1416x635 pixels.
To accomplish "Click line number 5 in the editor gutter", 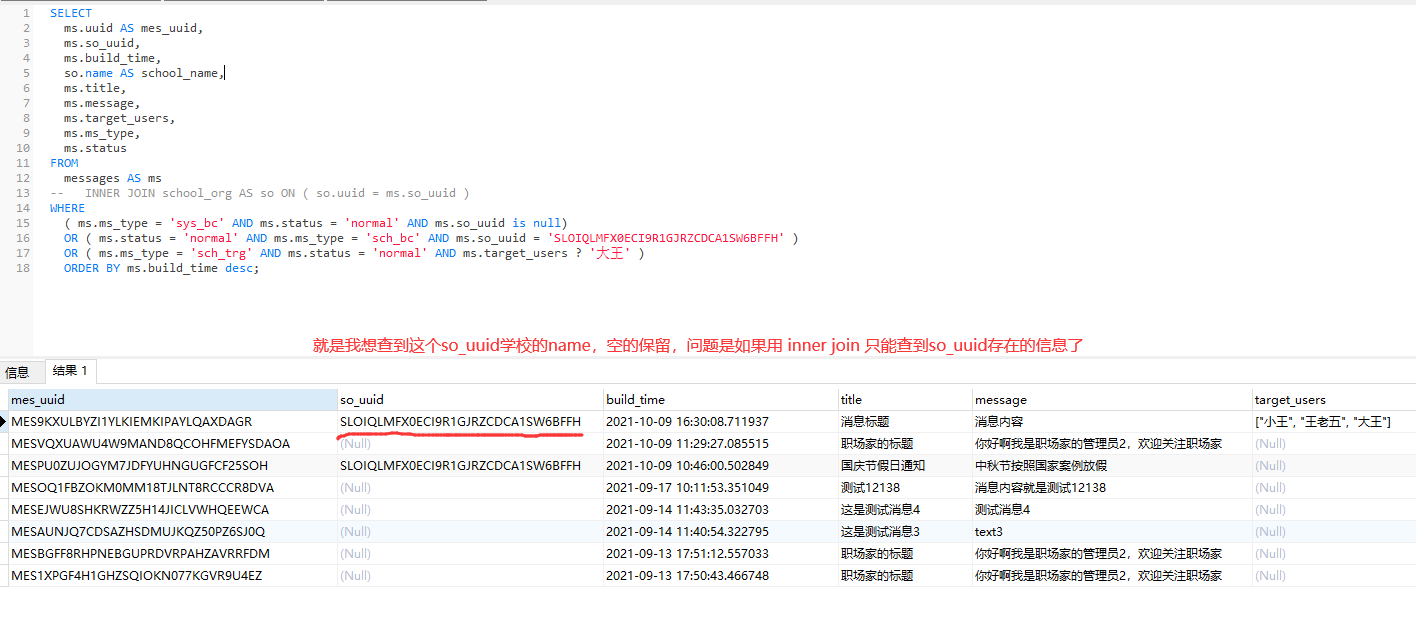I will [27, 73].
